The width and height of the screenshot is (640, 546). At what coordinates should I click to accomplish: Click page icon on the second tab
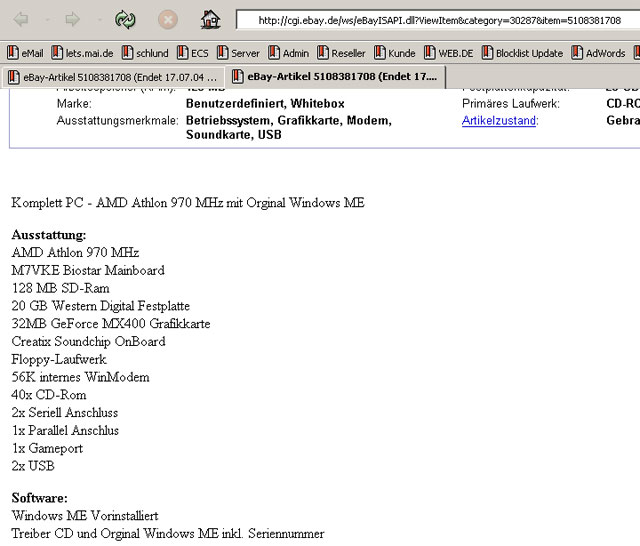238,77
